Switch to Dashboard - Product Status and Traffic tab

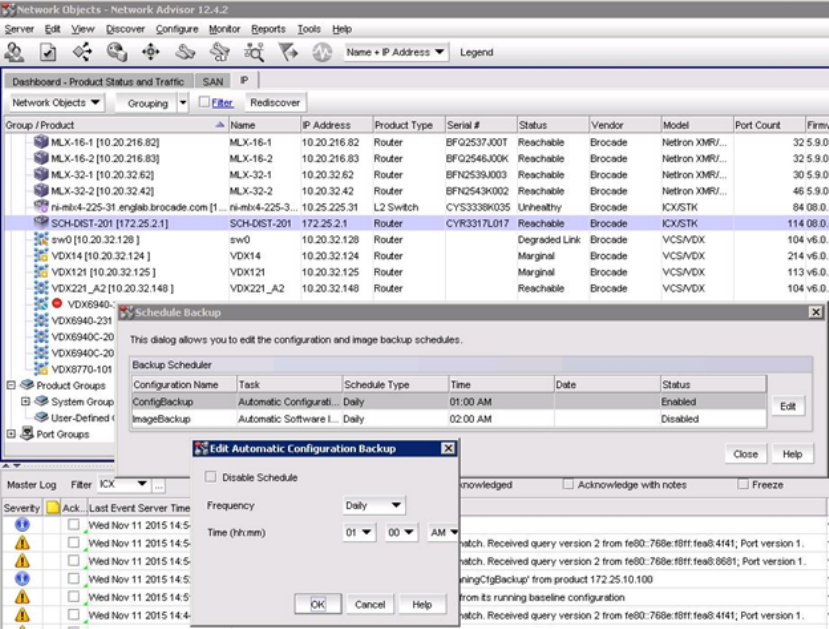(98, 81)
